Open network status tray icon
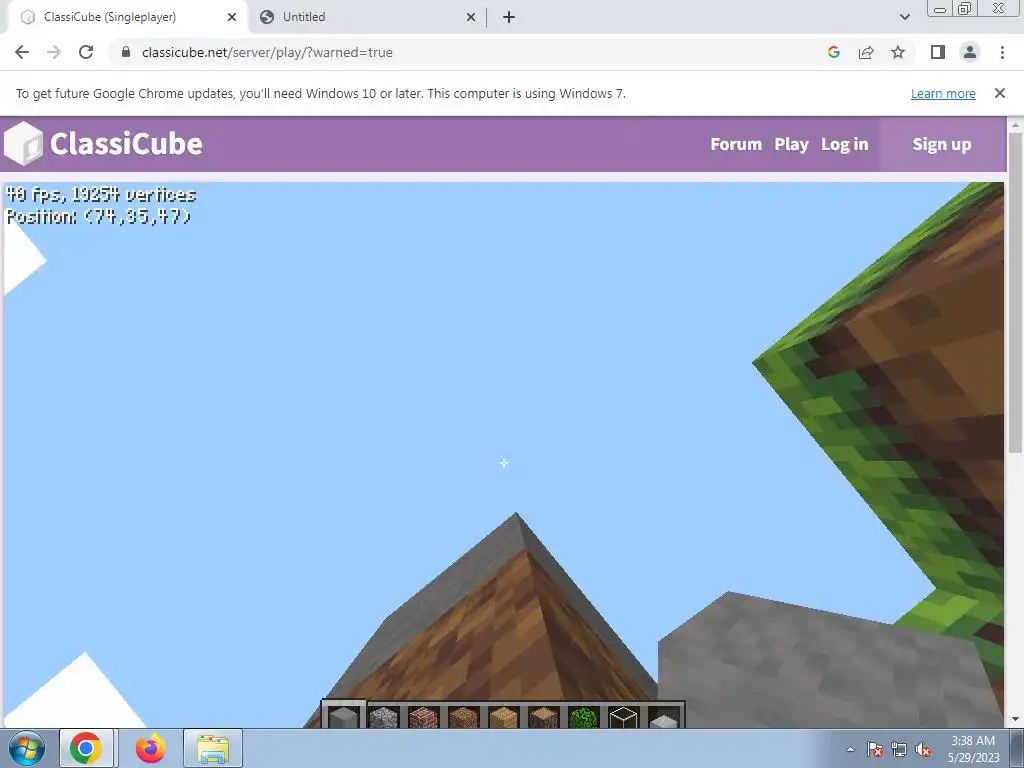 899,749
